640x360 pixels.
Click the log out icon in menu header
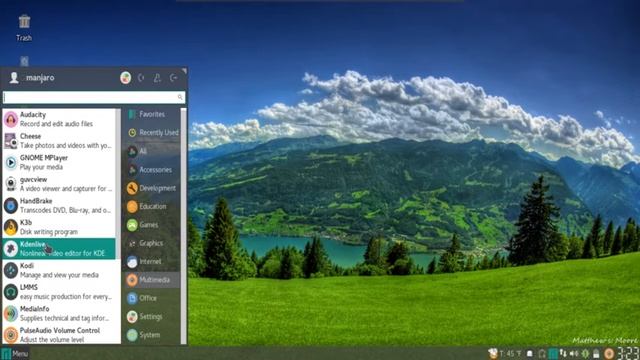coord(174,78)
